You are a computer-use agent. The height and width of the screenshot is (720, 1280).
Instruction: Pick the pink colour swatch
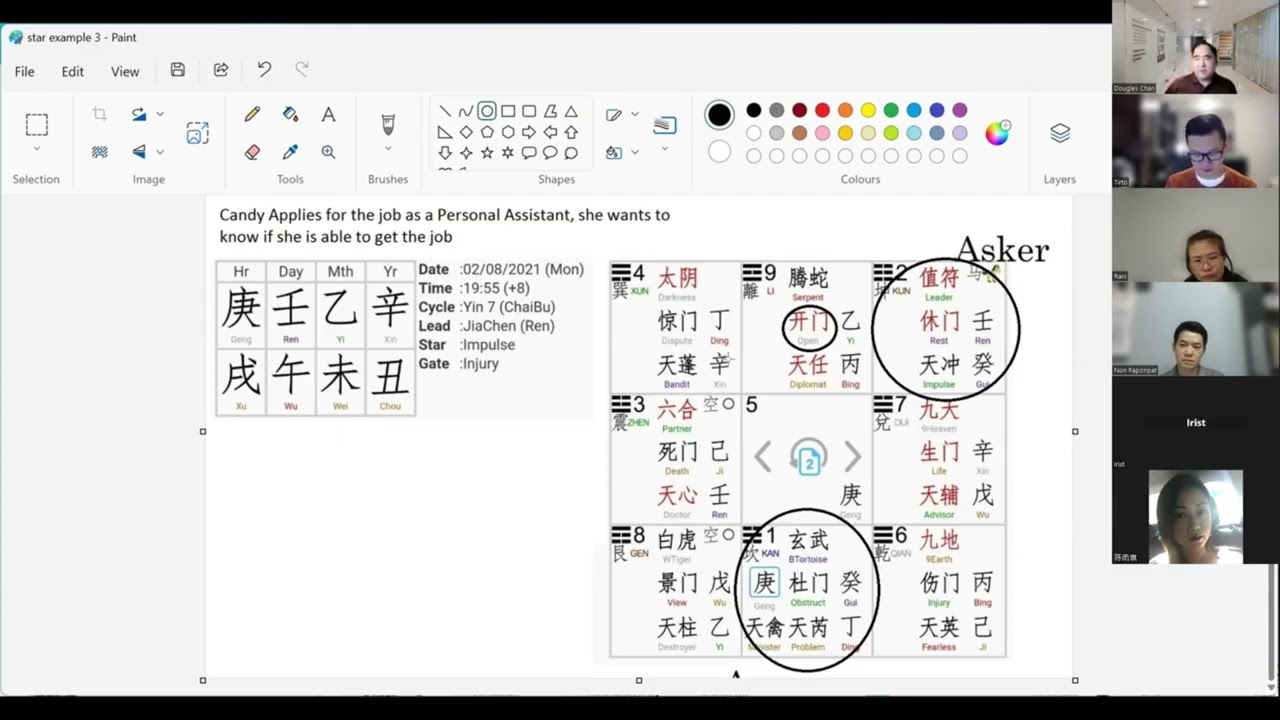(x=822, y=133)
